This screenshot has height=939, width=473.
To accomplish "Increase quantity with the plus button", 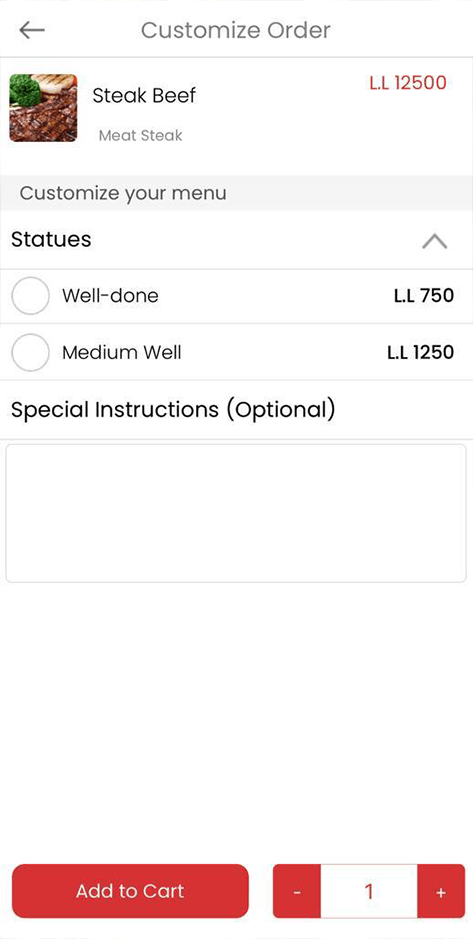I will pyautogui.click(x=441, y=892).
